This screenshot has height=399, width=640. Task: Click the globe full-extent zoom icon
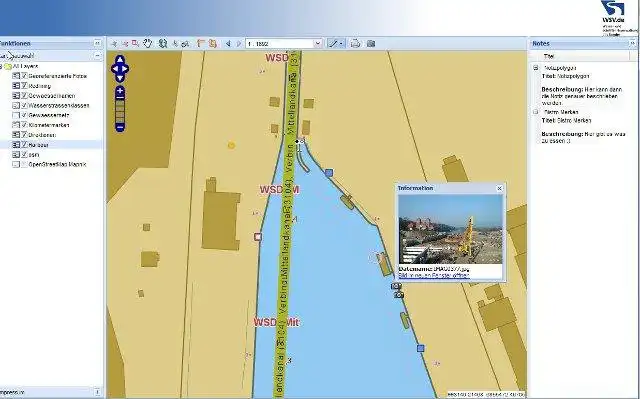click(x=163, y=43)
